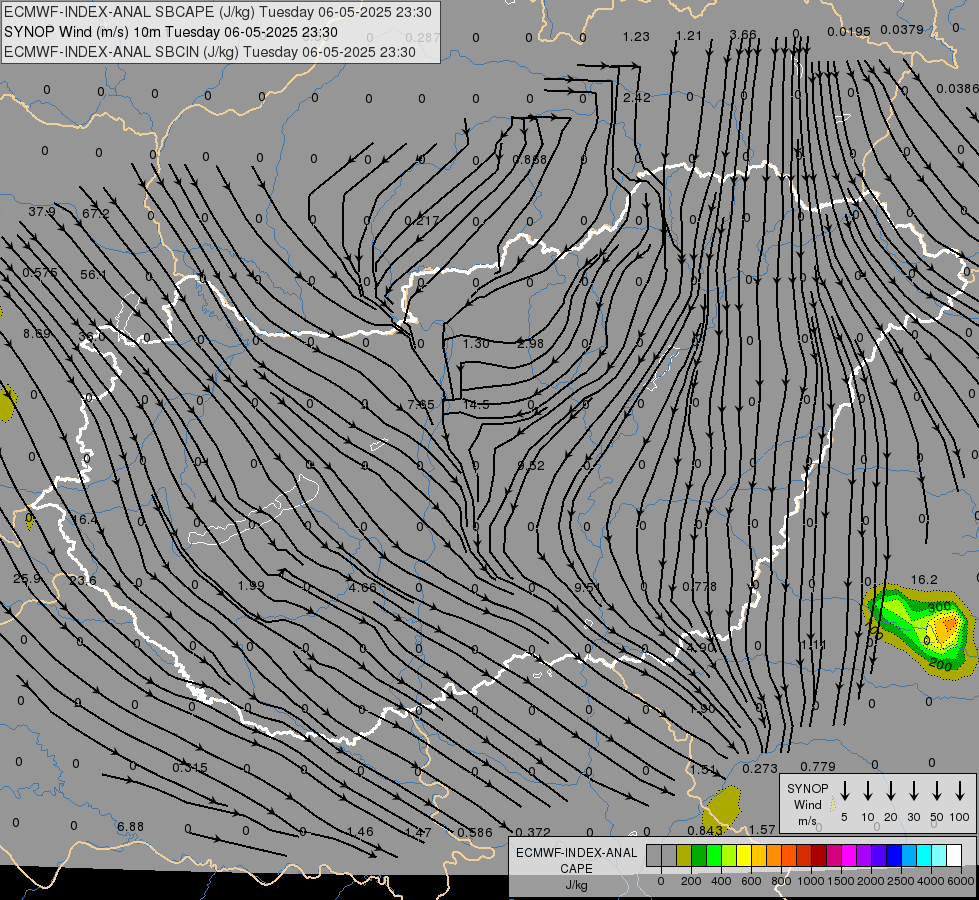Click the map value '0.0379'
The height and width of the screenshot is (900, 979).
pos(902,29)
